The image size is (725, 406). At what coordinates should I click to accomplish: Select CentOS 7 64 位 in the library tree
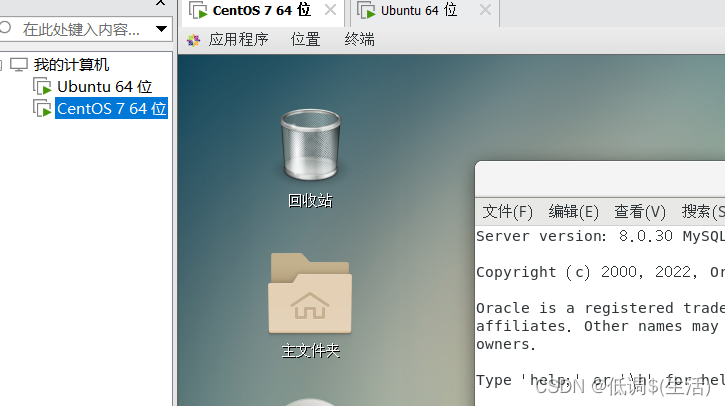tap(111, 109)
